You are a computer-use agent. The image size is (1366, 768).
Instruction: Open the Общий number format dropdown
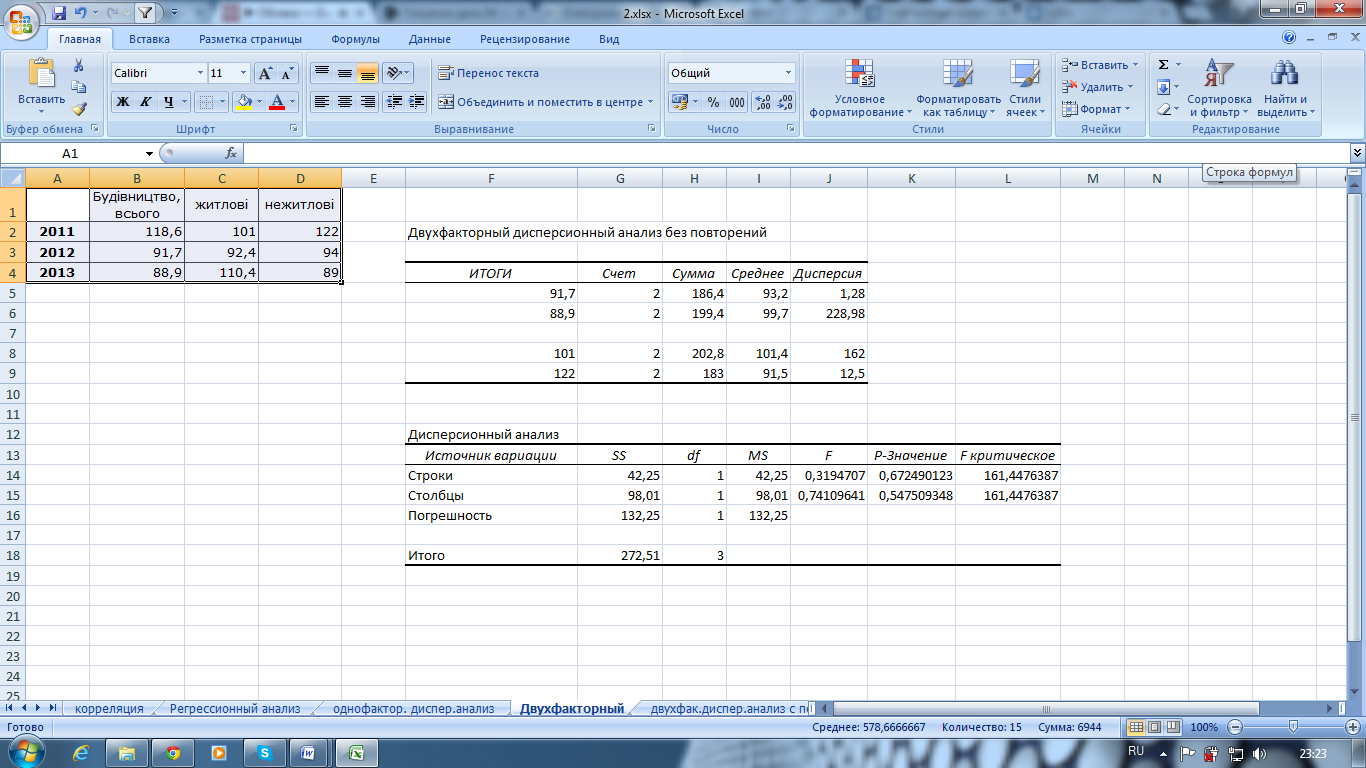tap(788, 73)
